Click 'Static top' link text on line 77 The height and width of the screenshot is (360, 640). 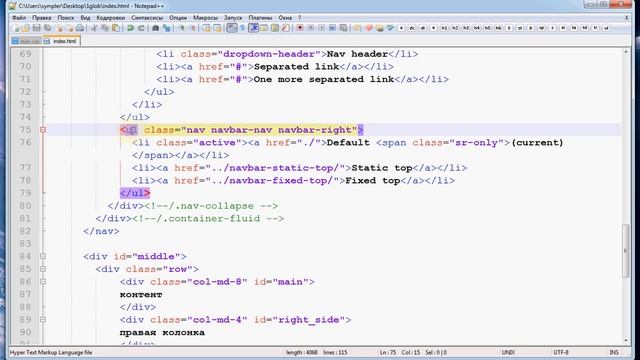click(382, 168)
